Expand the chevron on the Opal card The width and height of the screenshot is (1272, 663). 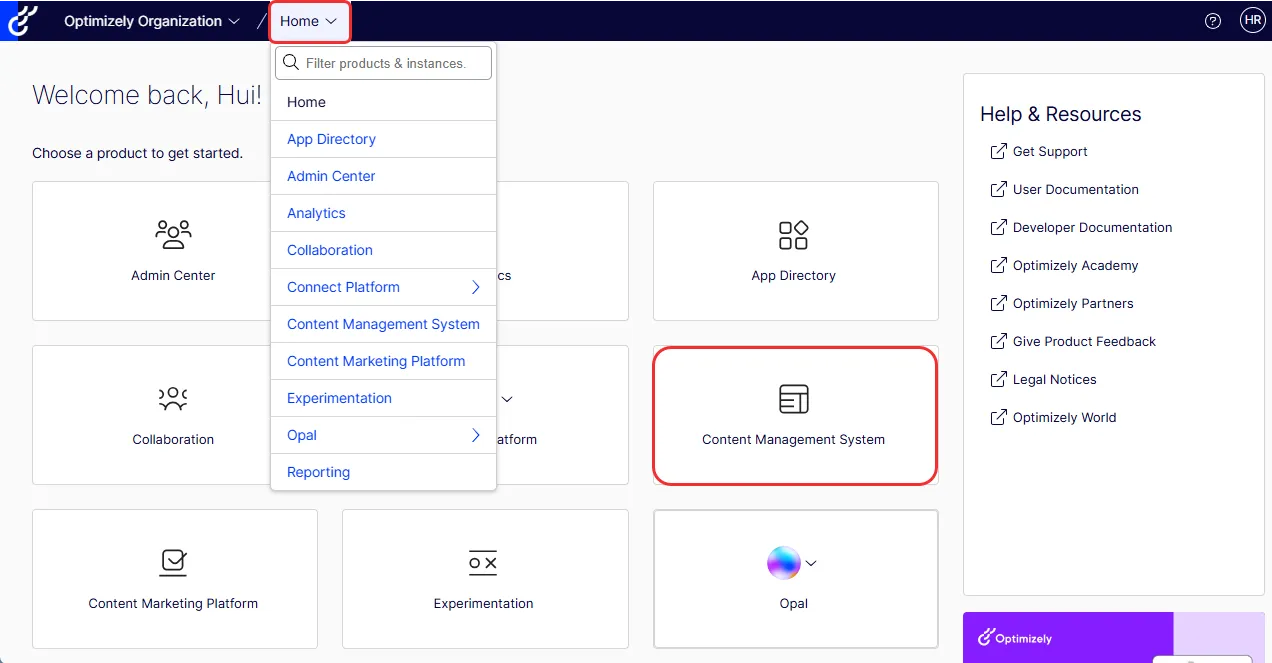tap(811, 563)
